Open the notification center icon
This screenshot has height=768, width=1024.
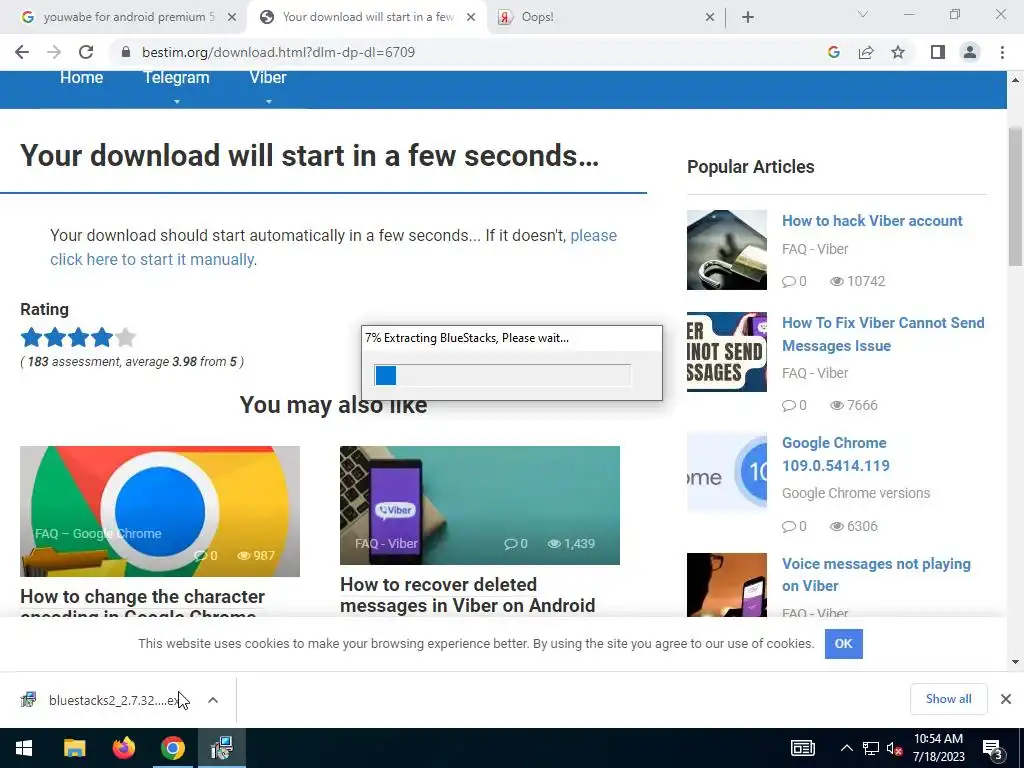[x=993, y=749]
